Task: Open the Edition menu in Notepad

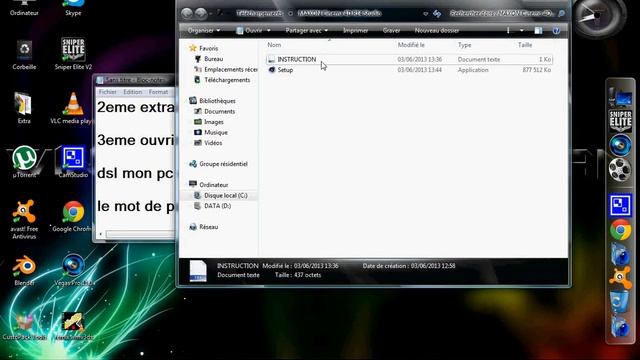Action: click(x=133, y=92)
